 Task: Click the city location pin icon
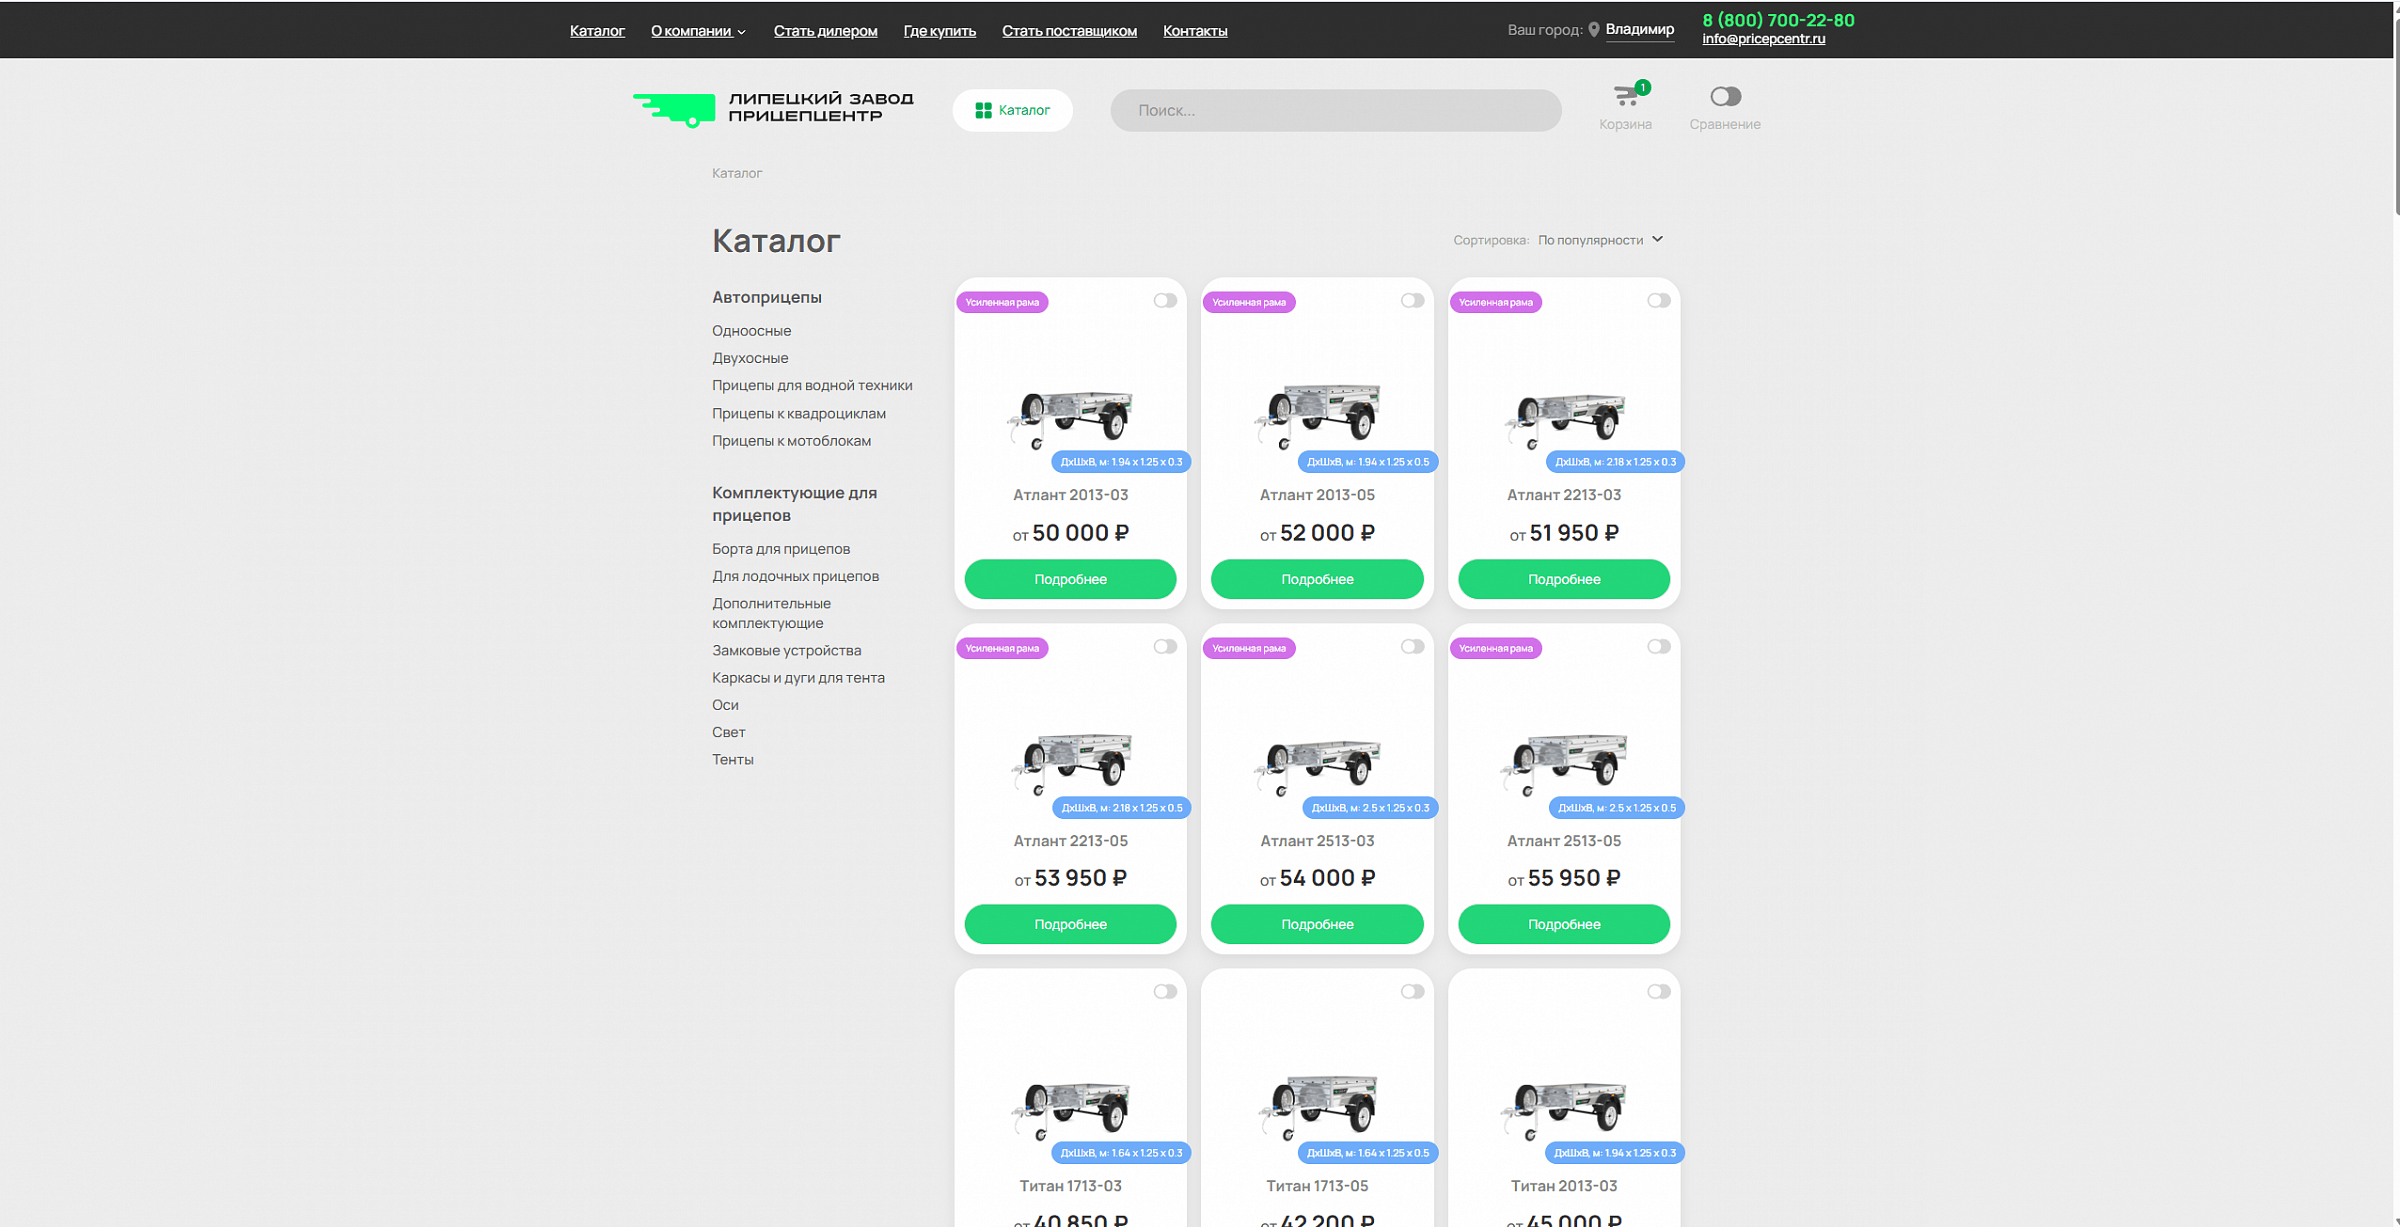pyautogui.click(x=1594, y=30)
